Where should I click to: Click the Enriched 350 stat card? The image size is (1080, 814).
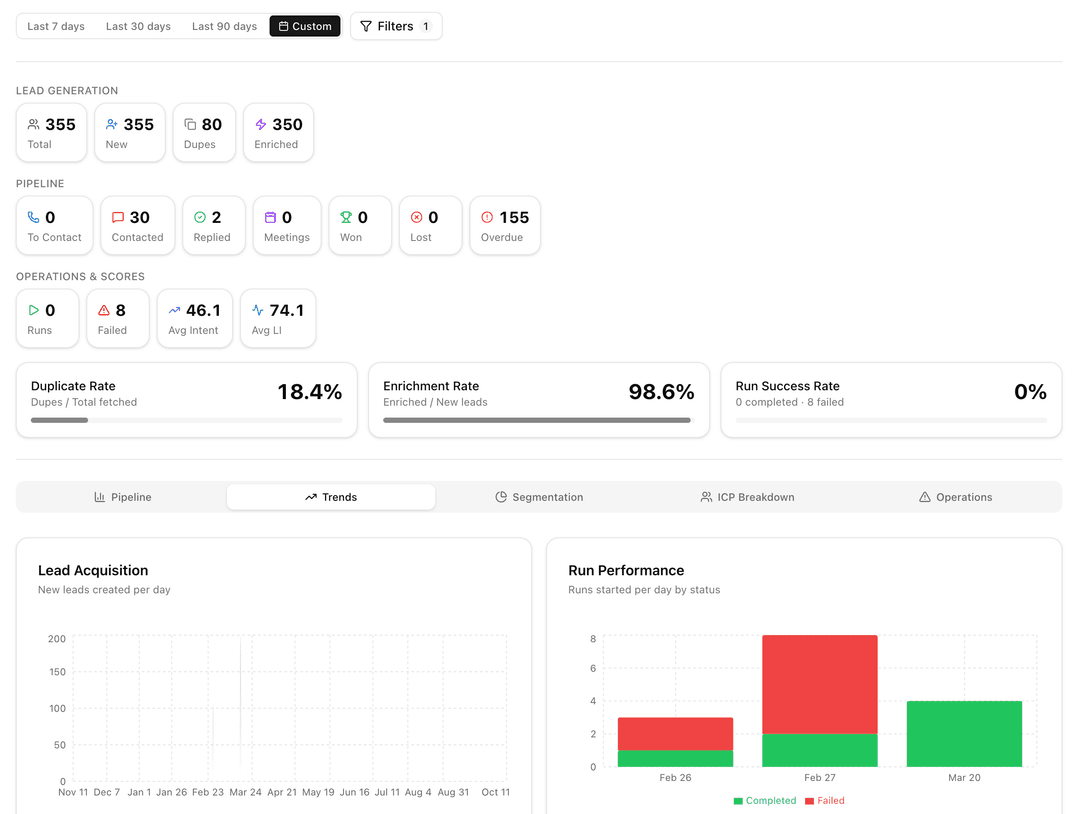278,133
